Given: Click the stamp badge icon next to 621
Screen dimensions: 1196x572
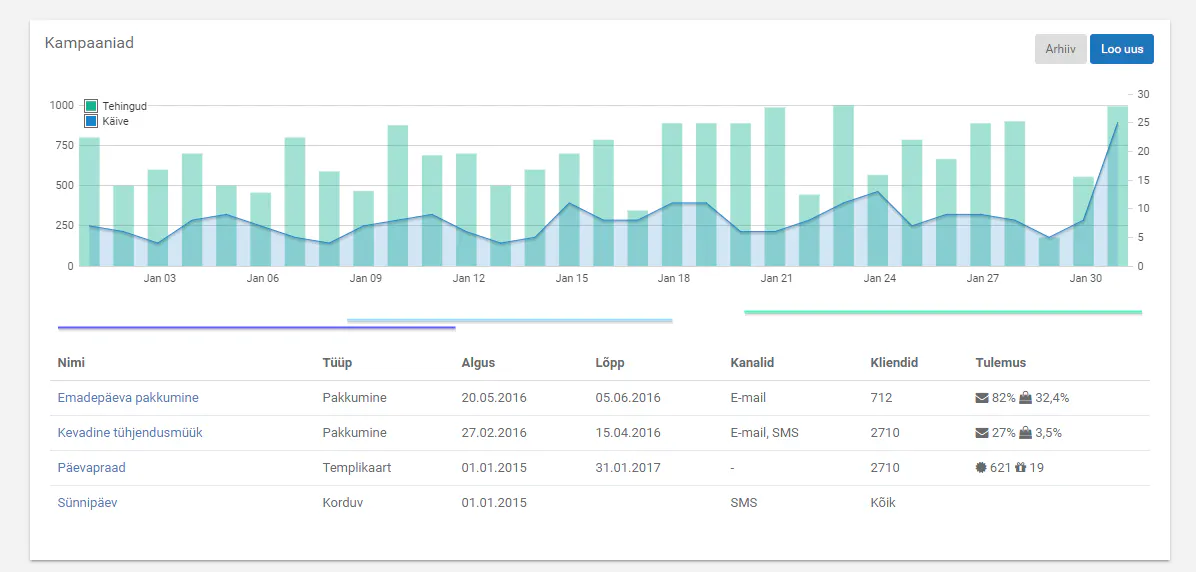Looking at the screenshot, I should 981,468.
